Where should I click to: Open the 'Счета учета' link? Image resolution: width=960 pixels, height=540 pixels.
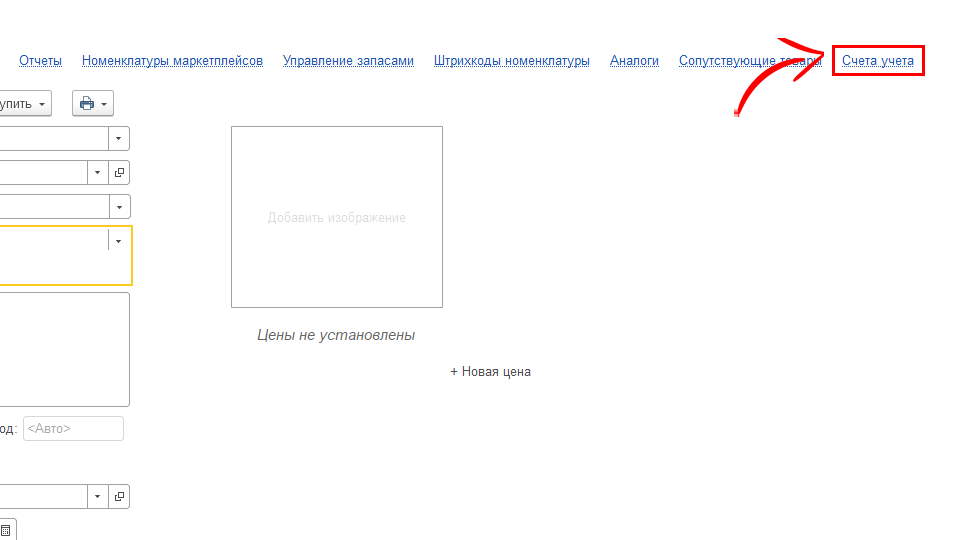pyautogui.click(x=877, y=61)
